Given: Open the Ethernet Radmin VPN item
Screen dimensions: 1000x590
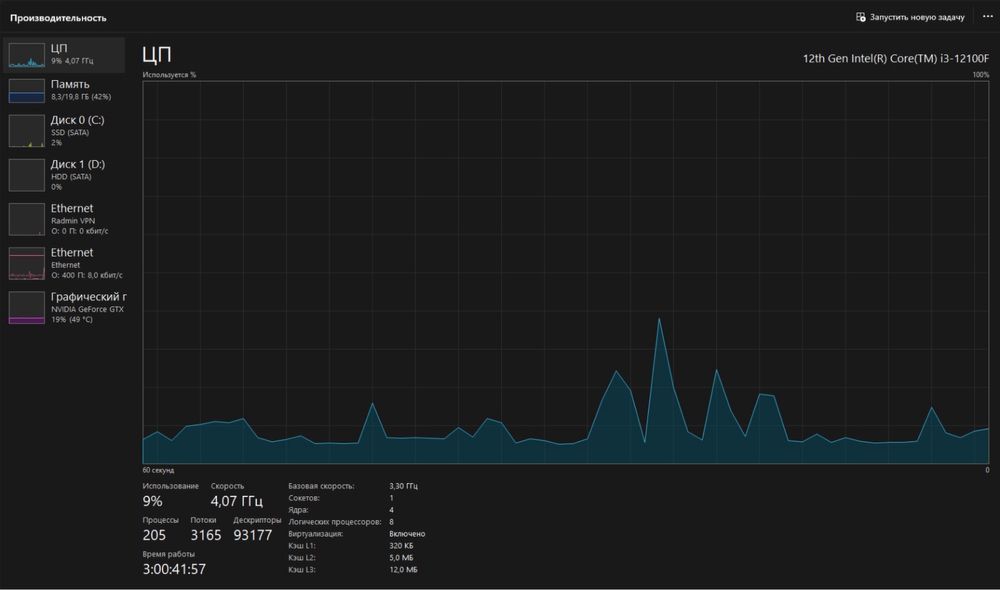Looking at the screenshot, I should 64,219.
